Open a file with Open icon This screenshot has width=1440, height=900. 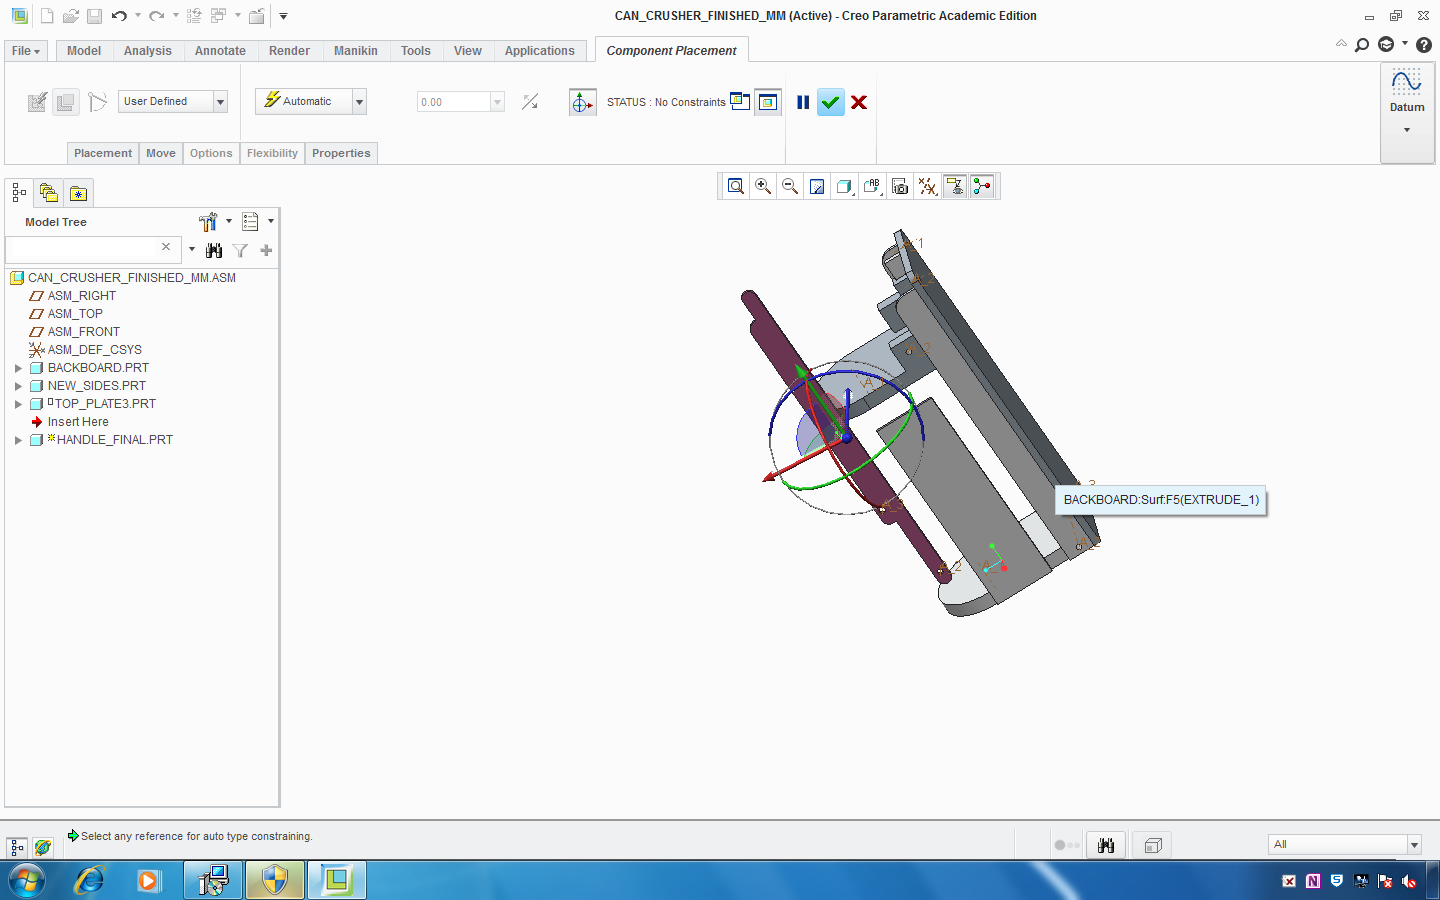point(70,16)
